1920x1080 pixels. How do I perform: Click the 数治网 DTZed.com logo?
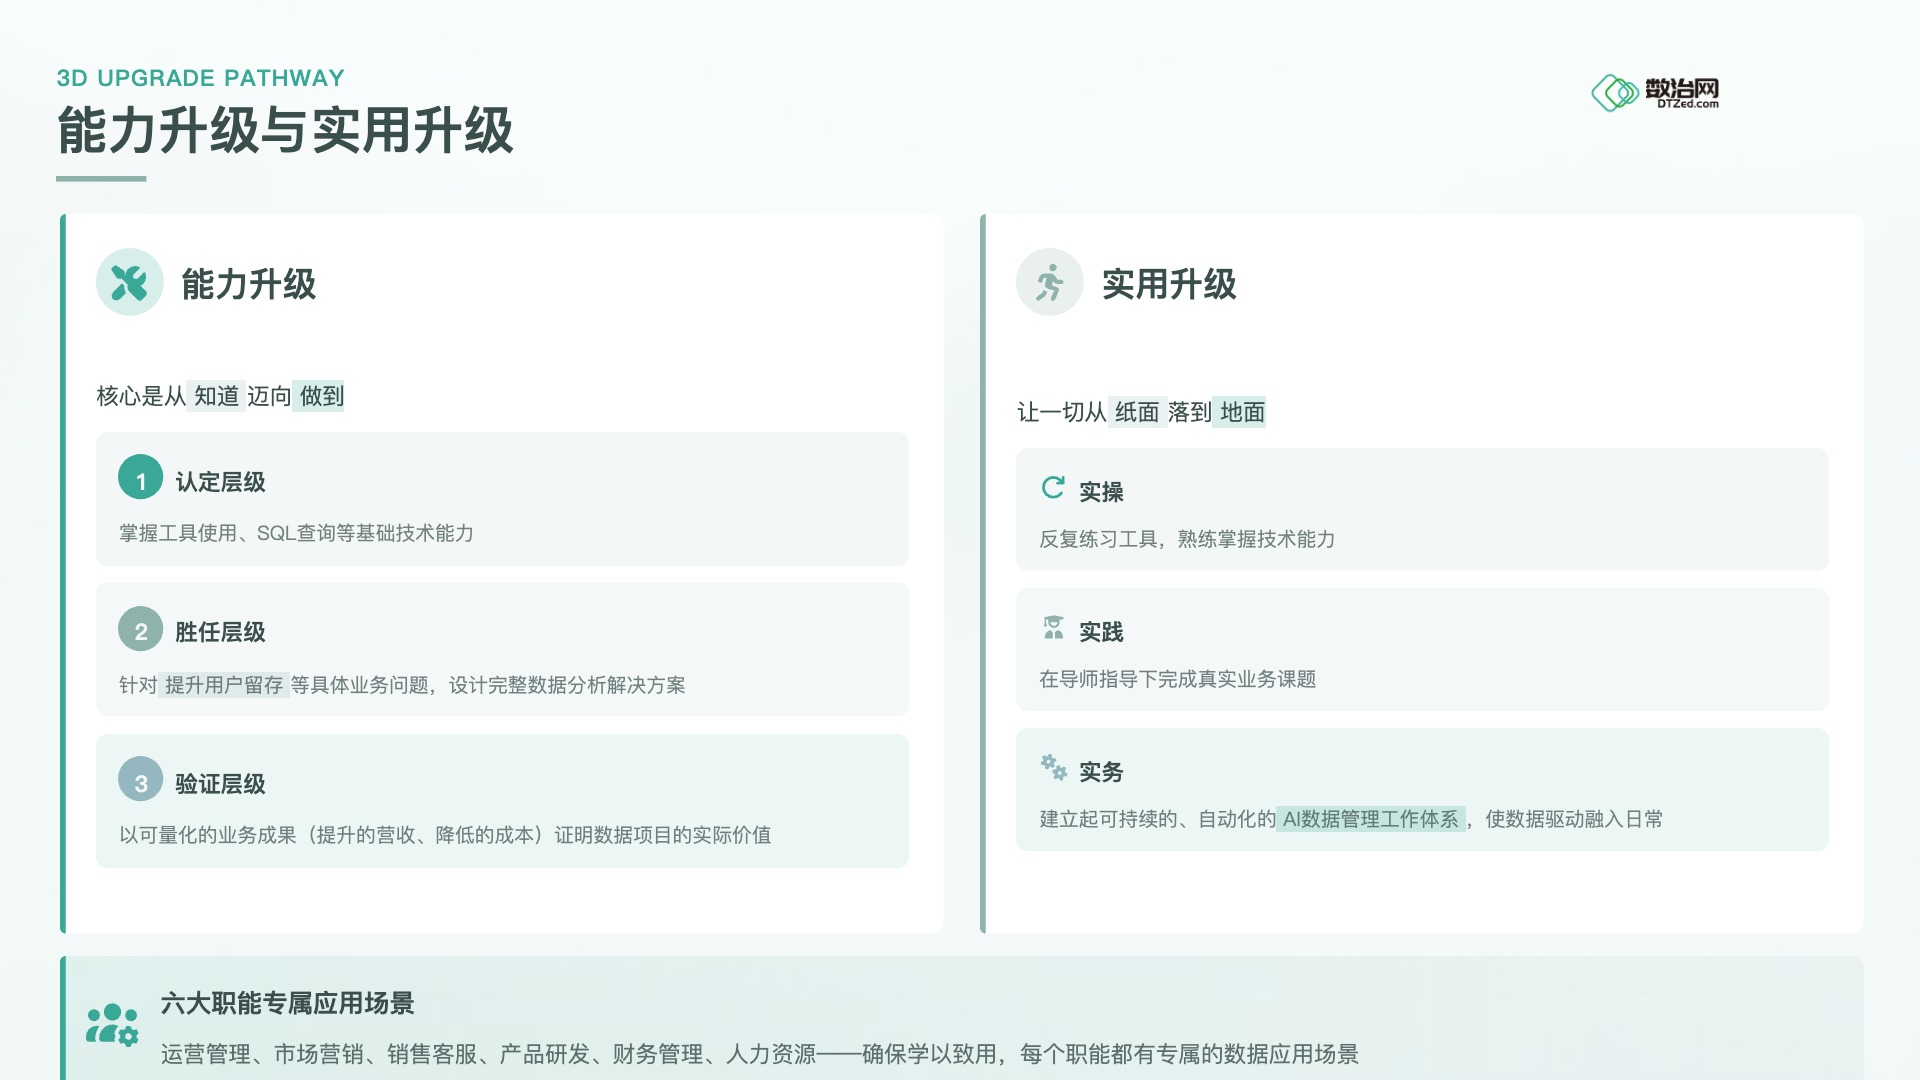[x=1656, y=93]
